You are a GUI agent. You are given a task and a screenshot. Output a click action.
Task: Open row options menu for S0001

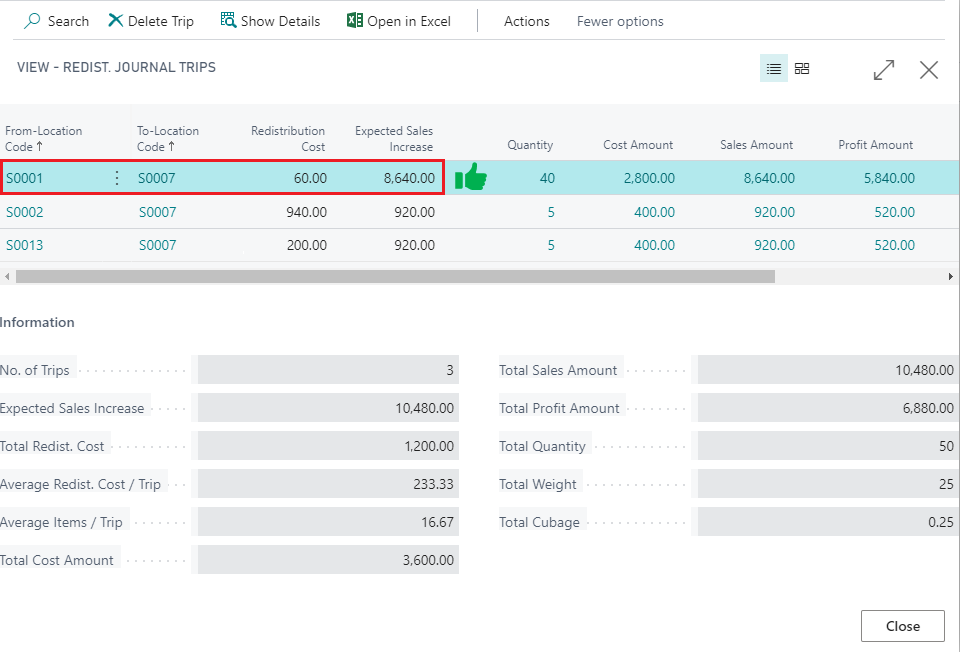(x=116, y=178)
